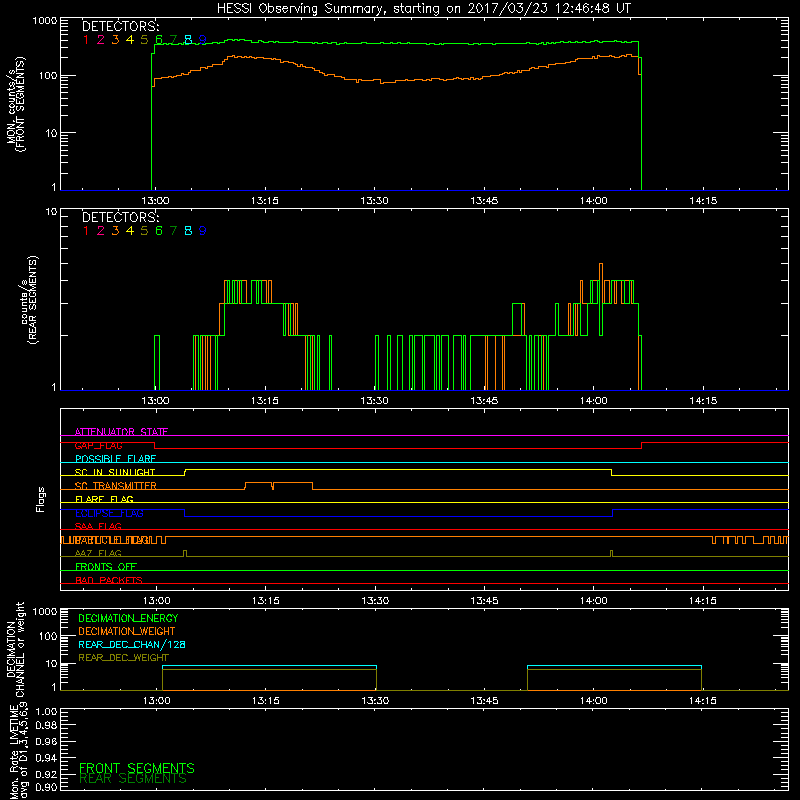Click 14:00 tick under the rear segments plot
The height and width of the screenshot is (800, 800).
coord(594,401)
